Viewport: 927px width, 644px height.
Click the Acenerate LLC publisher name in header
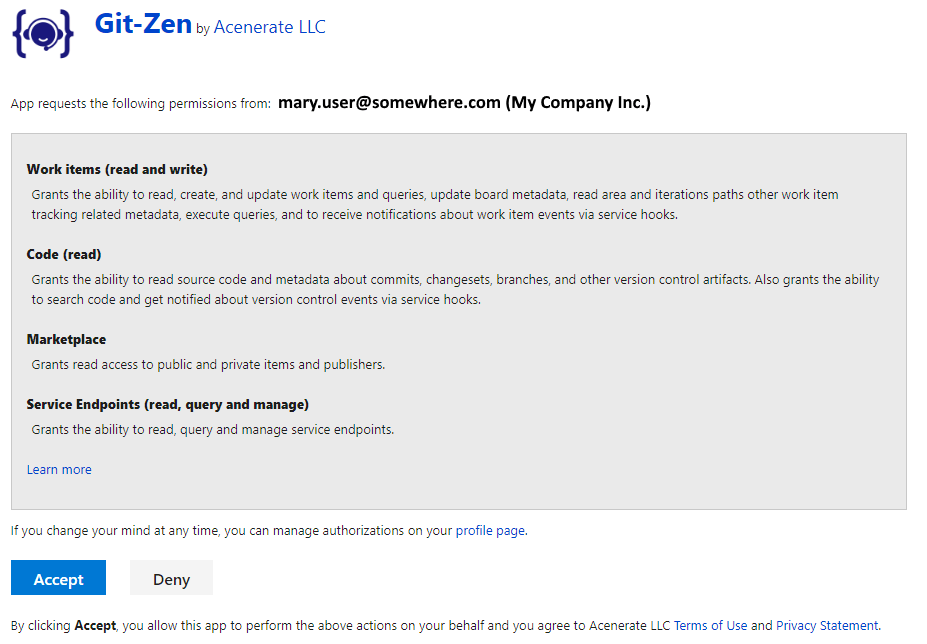click(269, 28)
